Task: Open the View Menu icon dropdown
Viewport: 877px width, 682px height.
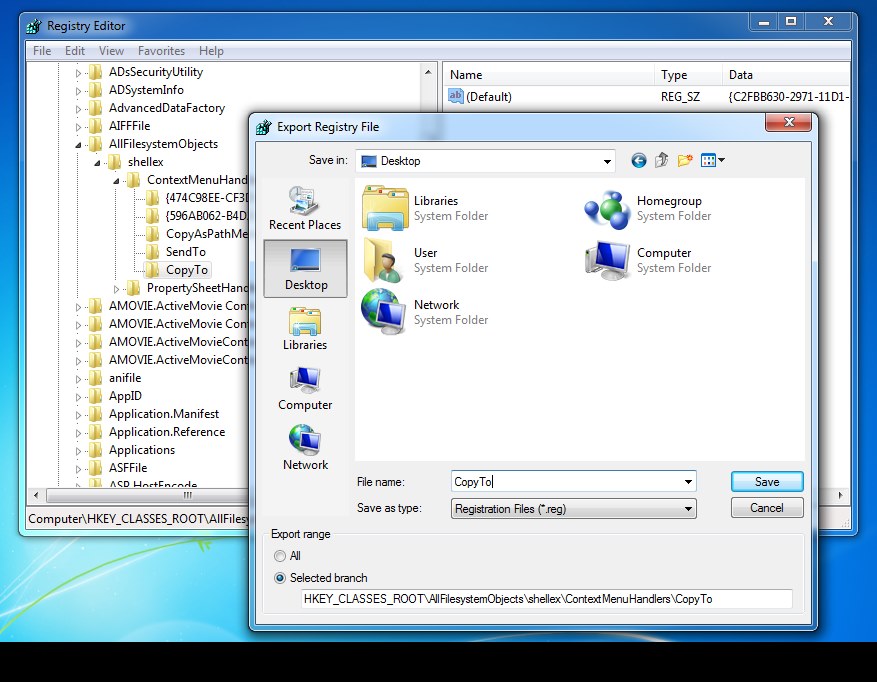Action: coord(713,161)
